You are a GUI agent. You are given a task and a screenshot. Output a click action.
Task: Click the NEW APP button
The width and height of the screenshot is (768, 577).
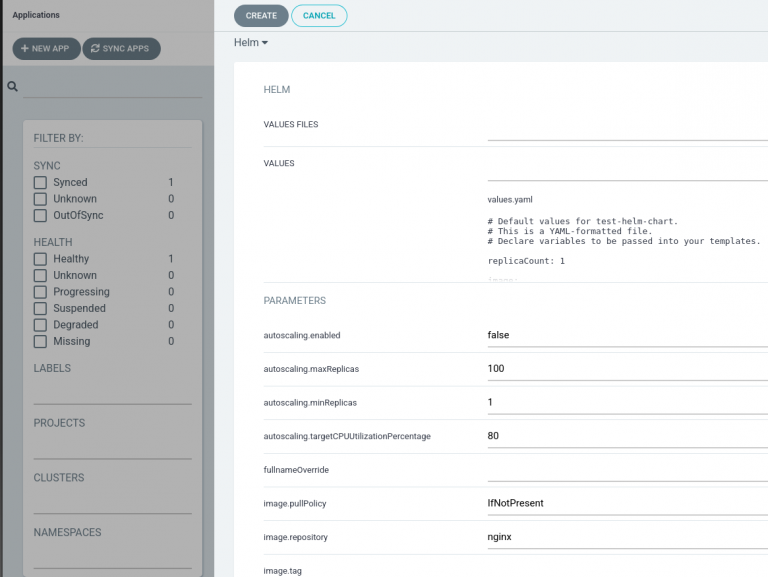tap(46, 48)
